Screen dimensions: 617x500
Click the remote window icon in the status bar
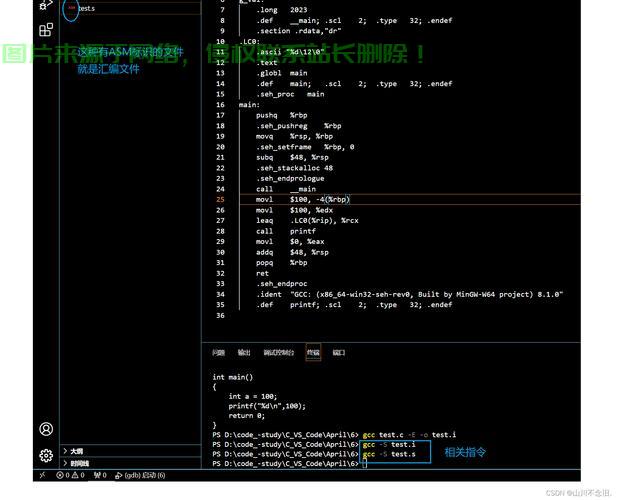[x=42, y=475]
